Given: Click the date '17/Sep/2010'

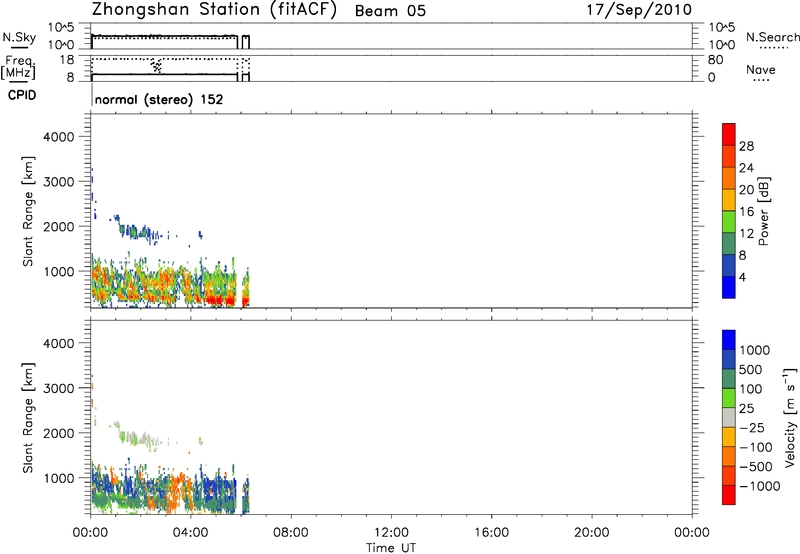Looking at the screenshot, I should 639,10.
